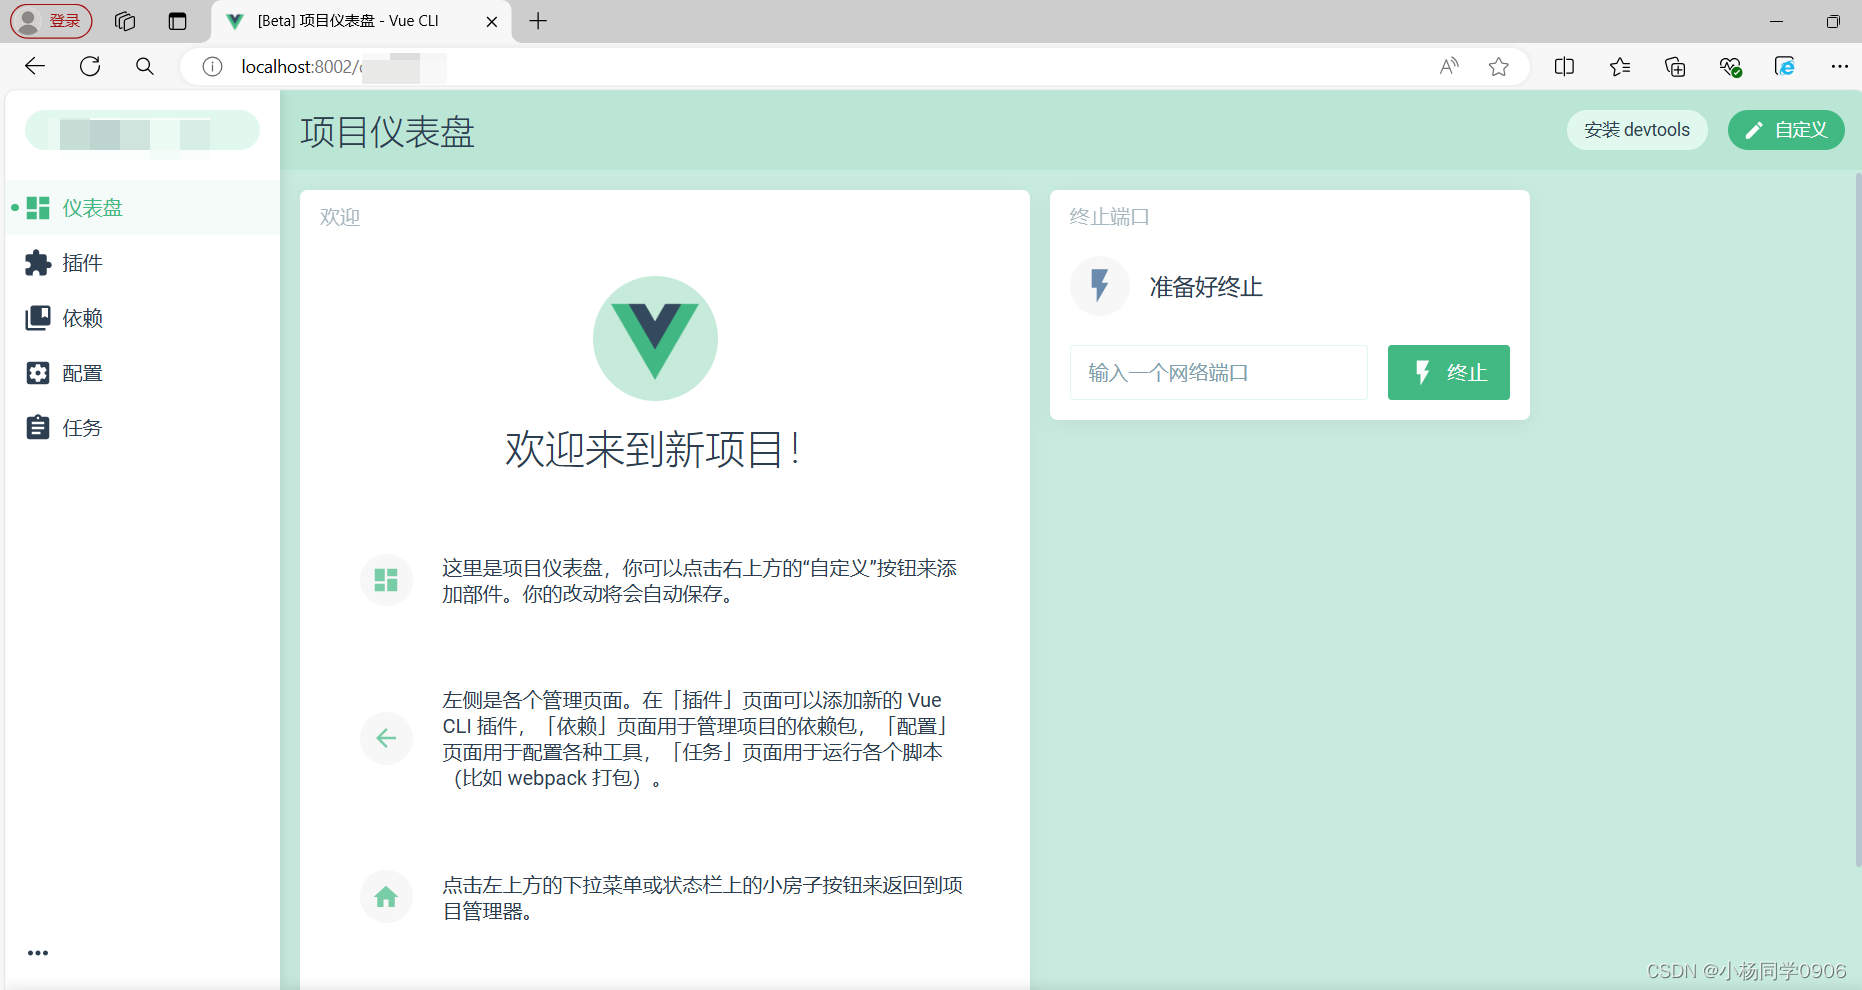
Task: Open the 插件 (Plugins) page in sidebar
Action: 82,263
